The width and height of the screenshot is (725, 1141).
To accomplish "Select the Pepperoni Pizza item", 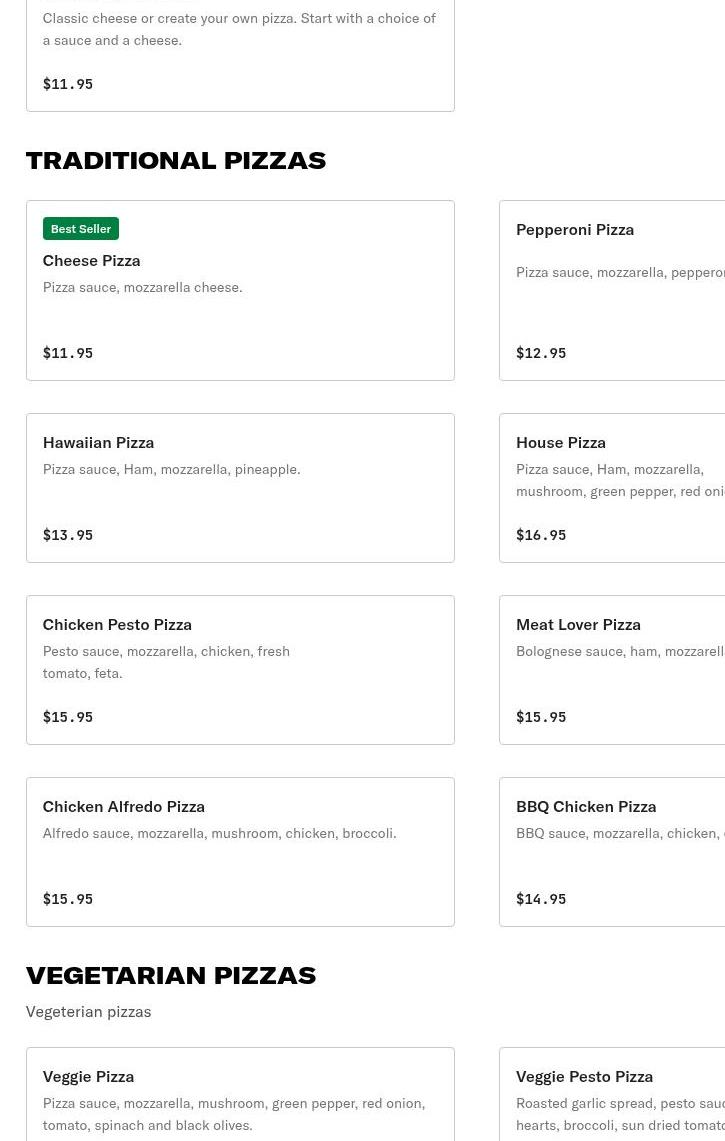I will point(612,290).
